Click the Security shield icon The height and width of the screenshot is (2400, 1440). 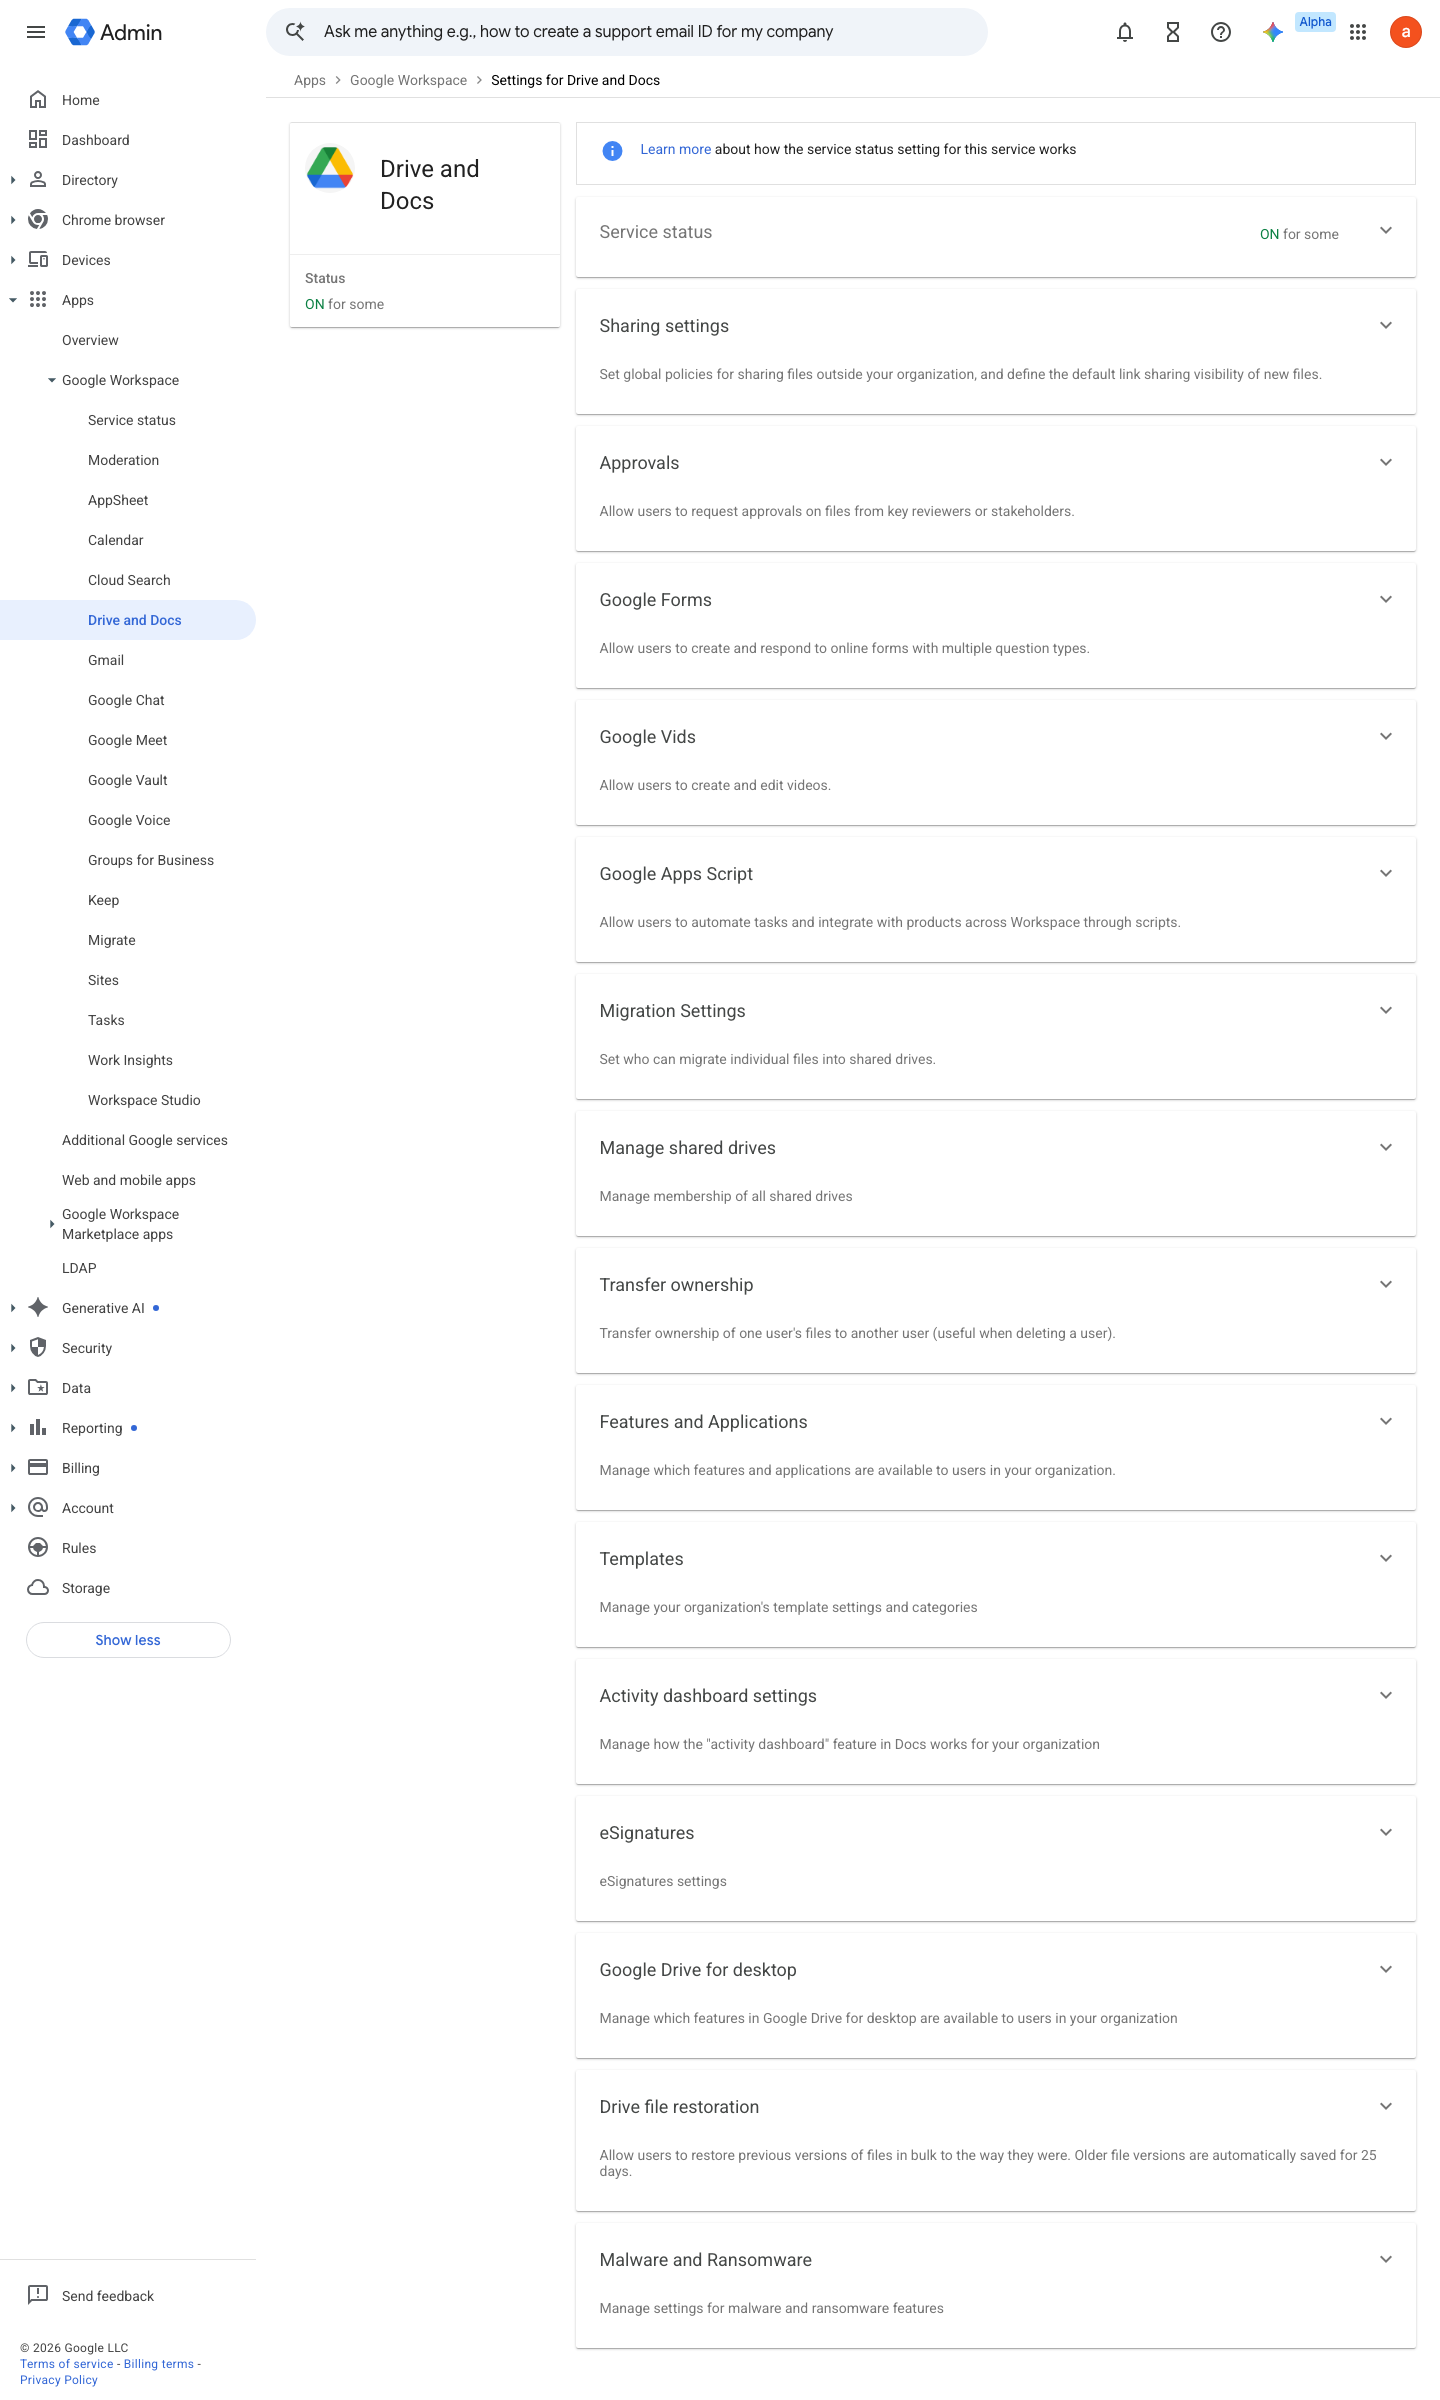[38, 1348]
